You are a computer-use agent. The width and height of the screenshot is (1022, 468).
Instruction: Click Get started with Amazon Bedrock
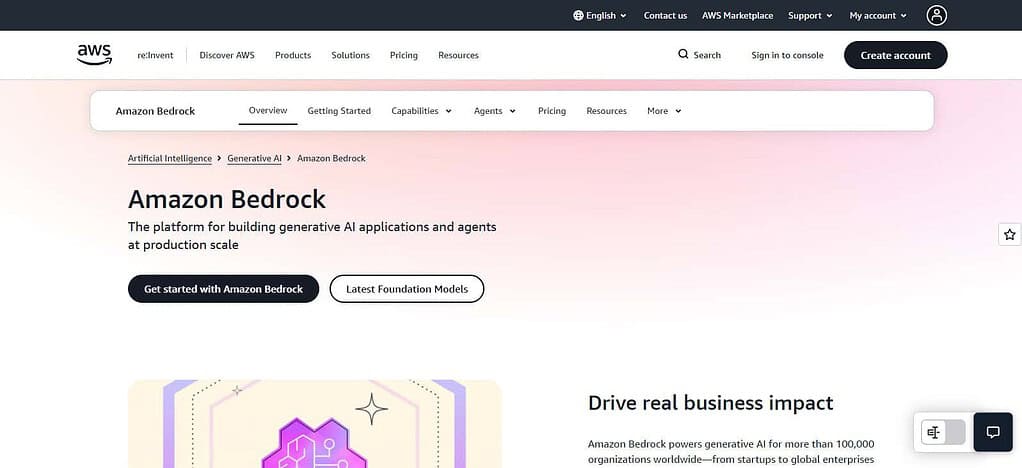pos(223,289)
